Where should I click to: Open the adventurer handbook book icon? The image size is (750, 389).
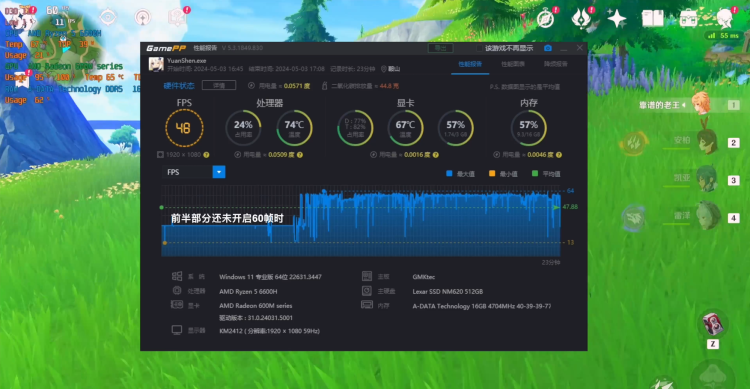(652, 19)
